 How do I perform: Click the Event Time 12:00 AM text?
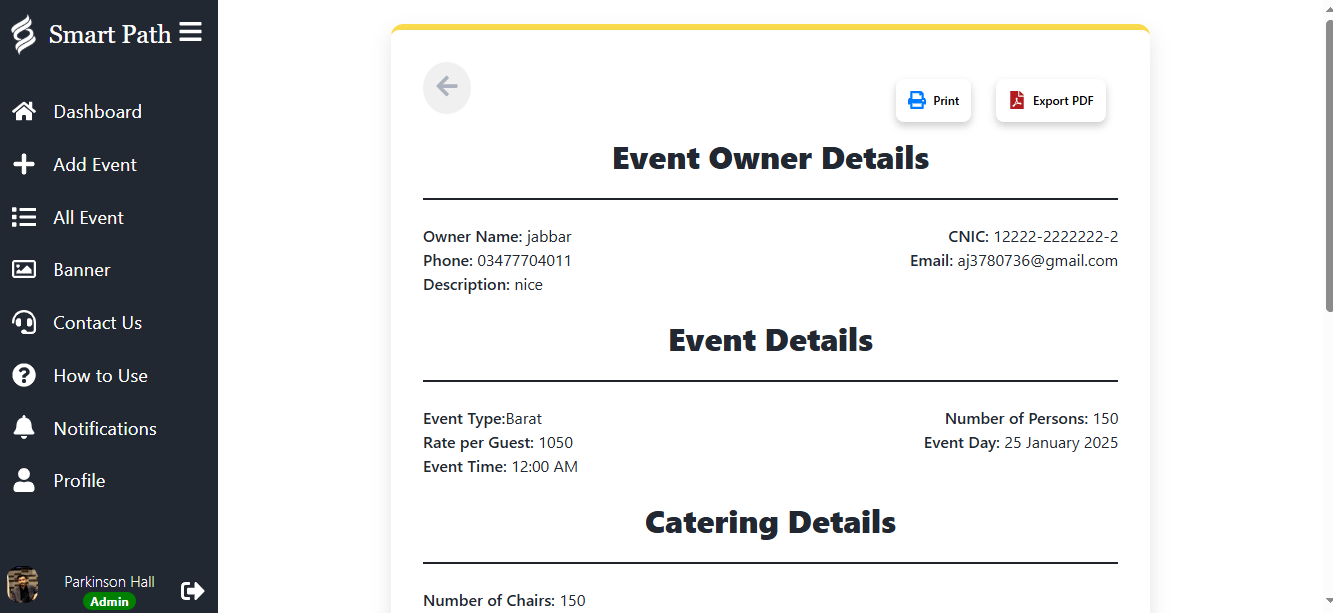coord(500,467)
